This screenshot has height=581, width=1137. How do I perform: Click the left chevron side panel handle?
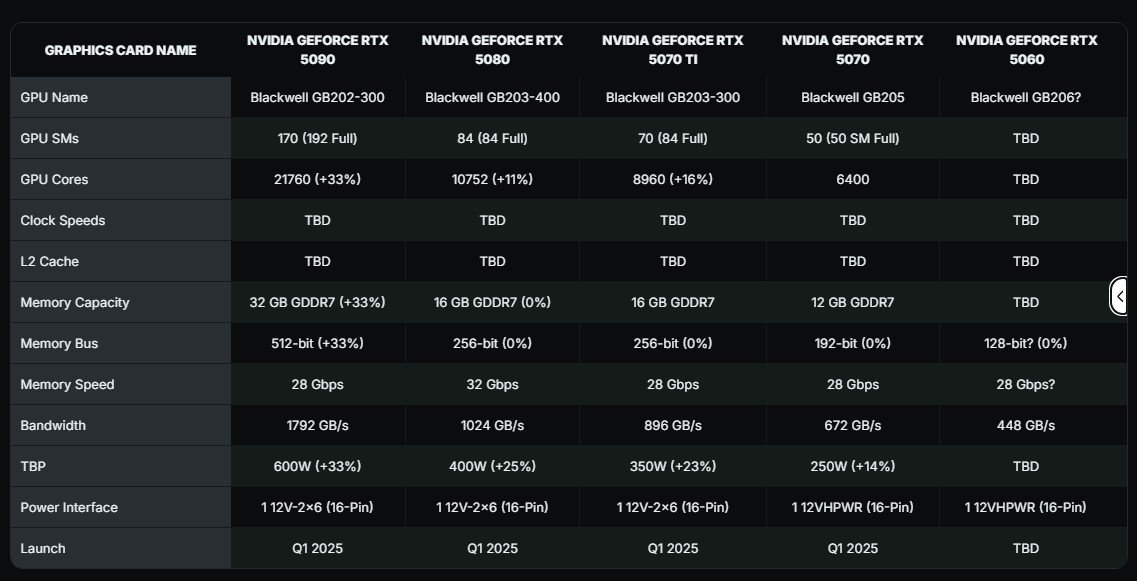click(x=1120, y=296)
